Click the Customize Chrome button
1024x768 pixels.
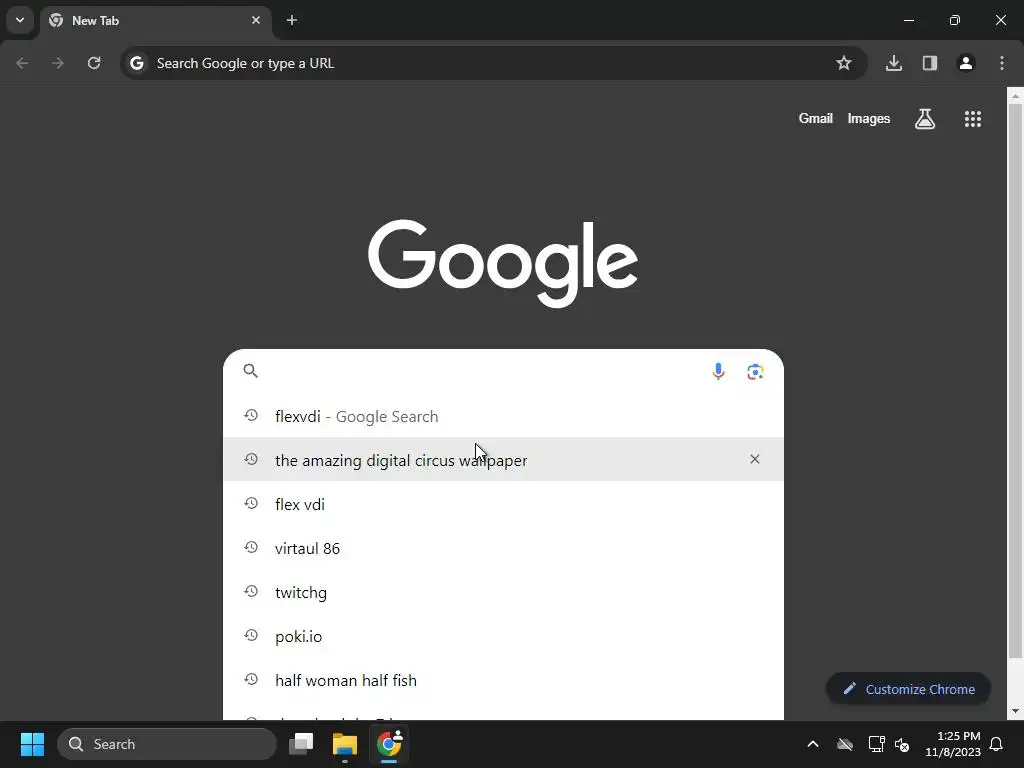tap(908, 689)
